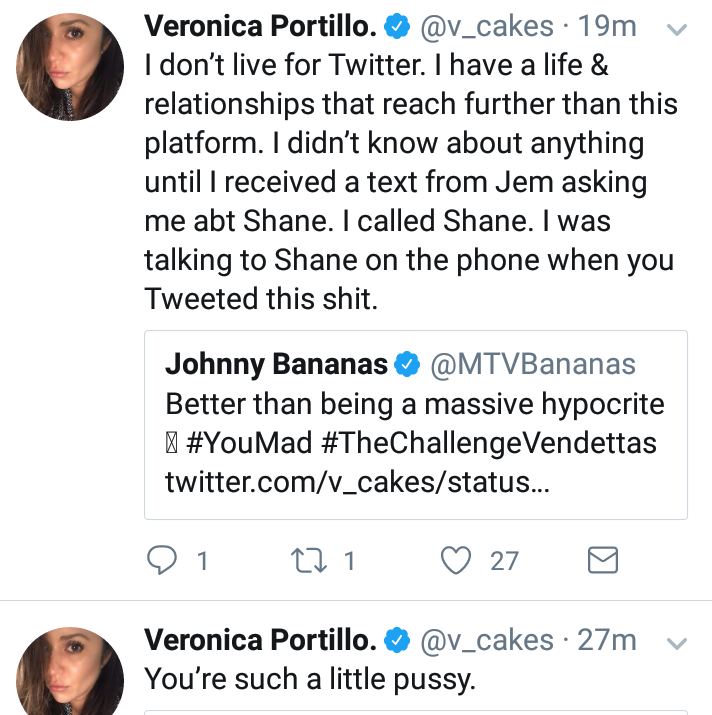712x715 pixels.
Task: Like the tweet with the heart icon
Action: click(x=456, y=560)
